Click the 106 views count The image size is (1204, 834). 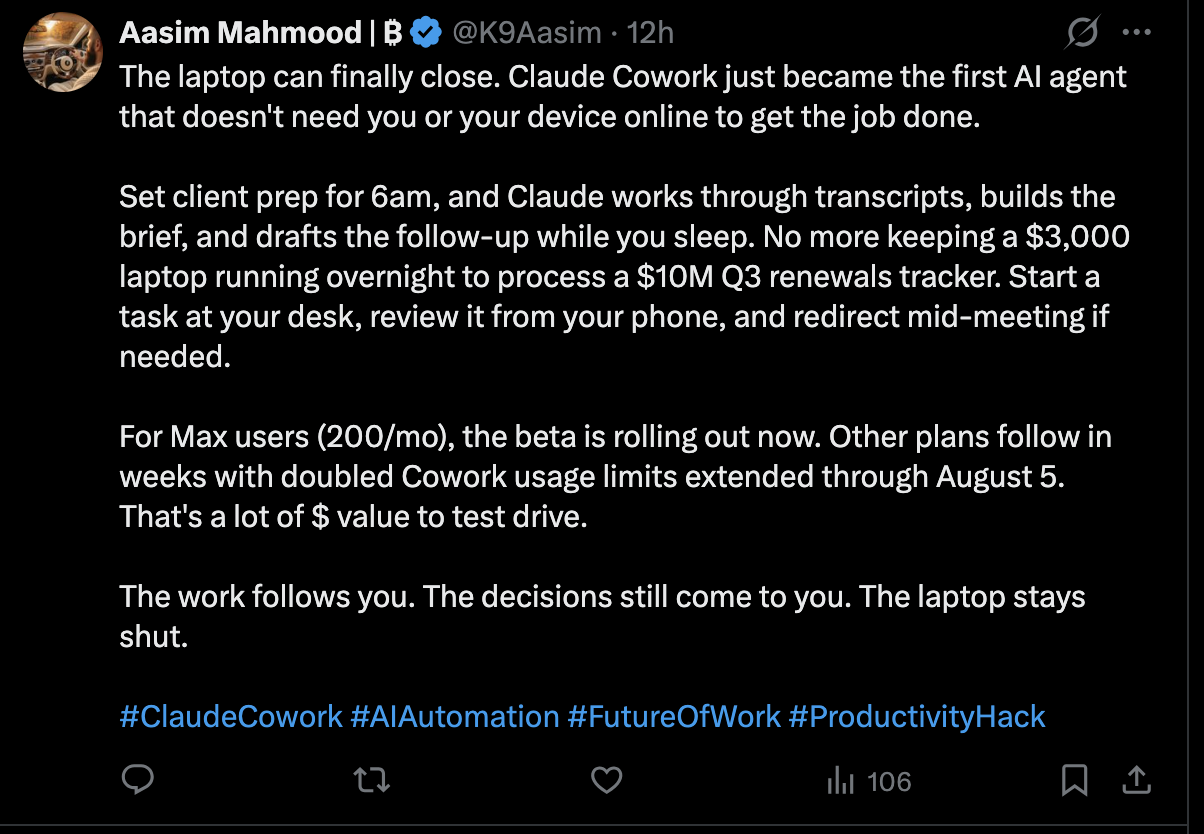point(889,781)
